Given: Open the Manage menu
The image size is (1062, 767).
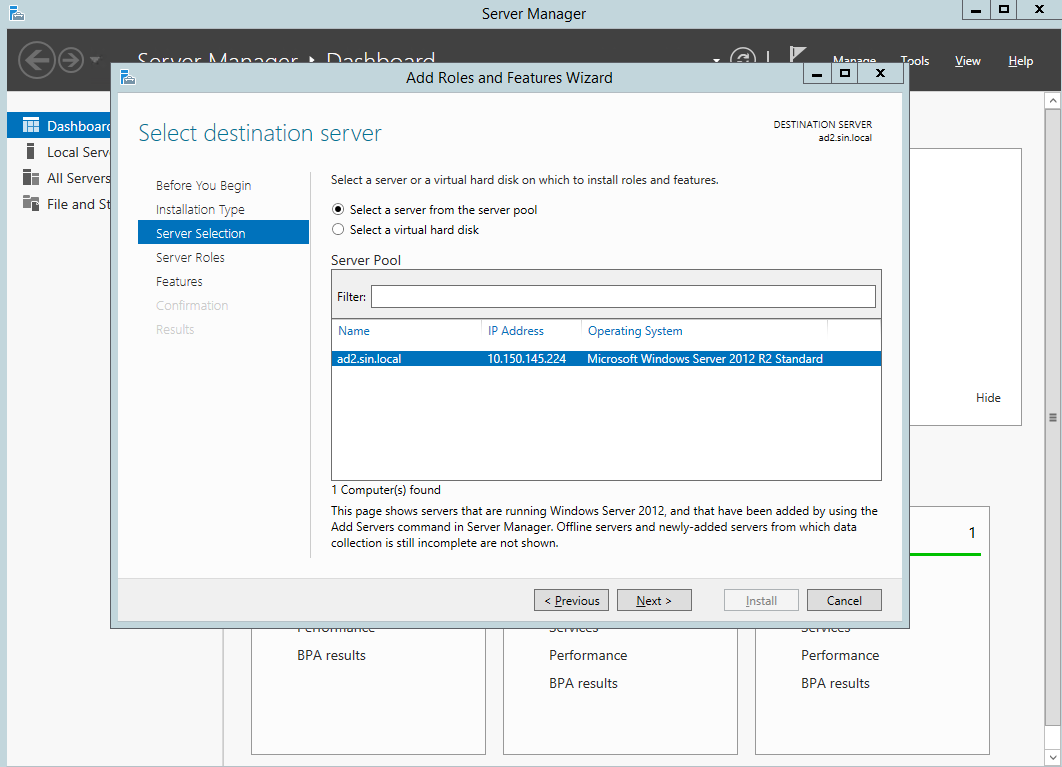Looking at the screenshot, I should tap(854, 60).
